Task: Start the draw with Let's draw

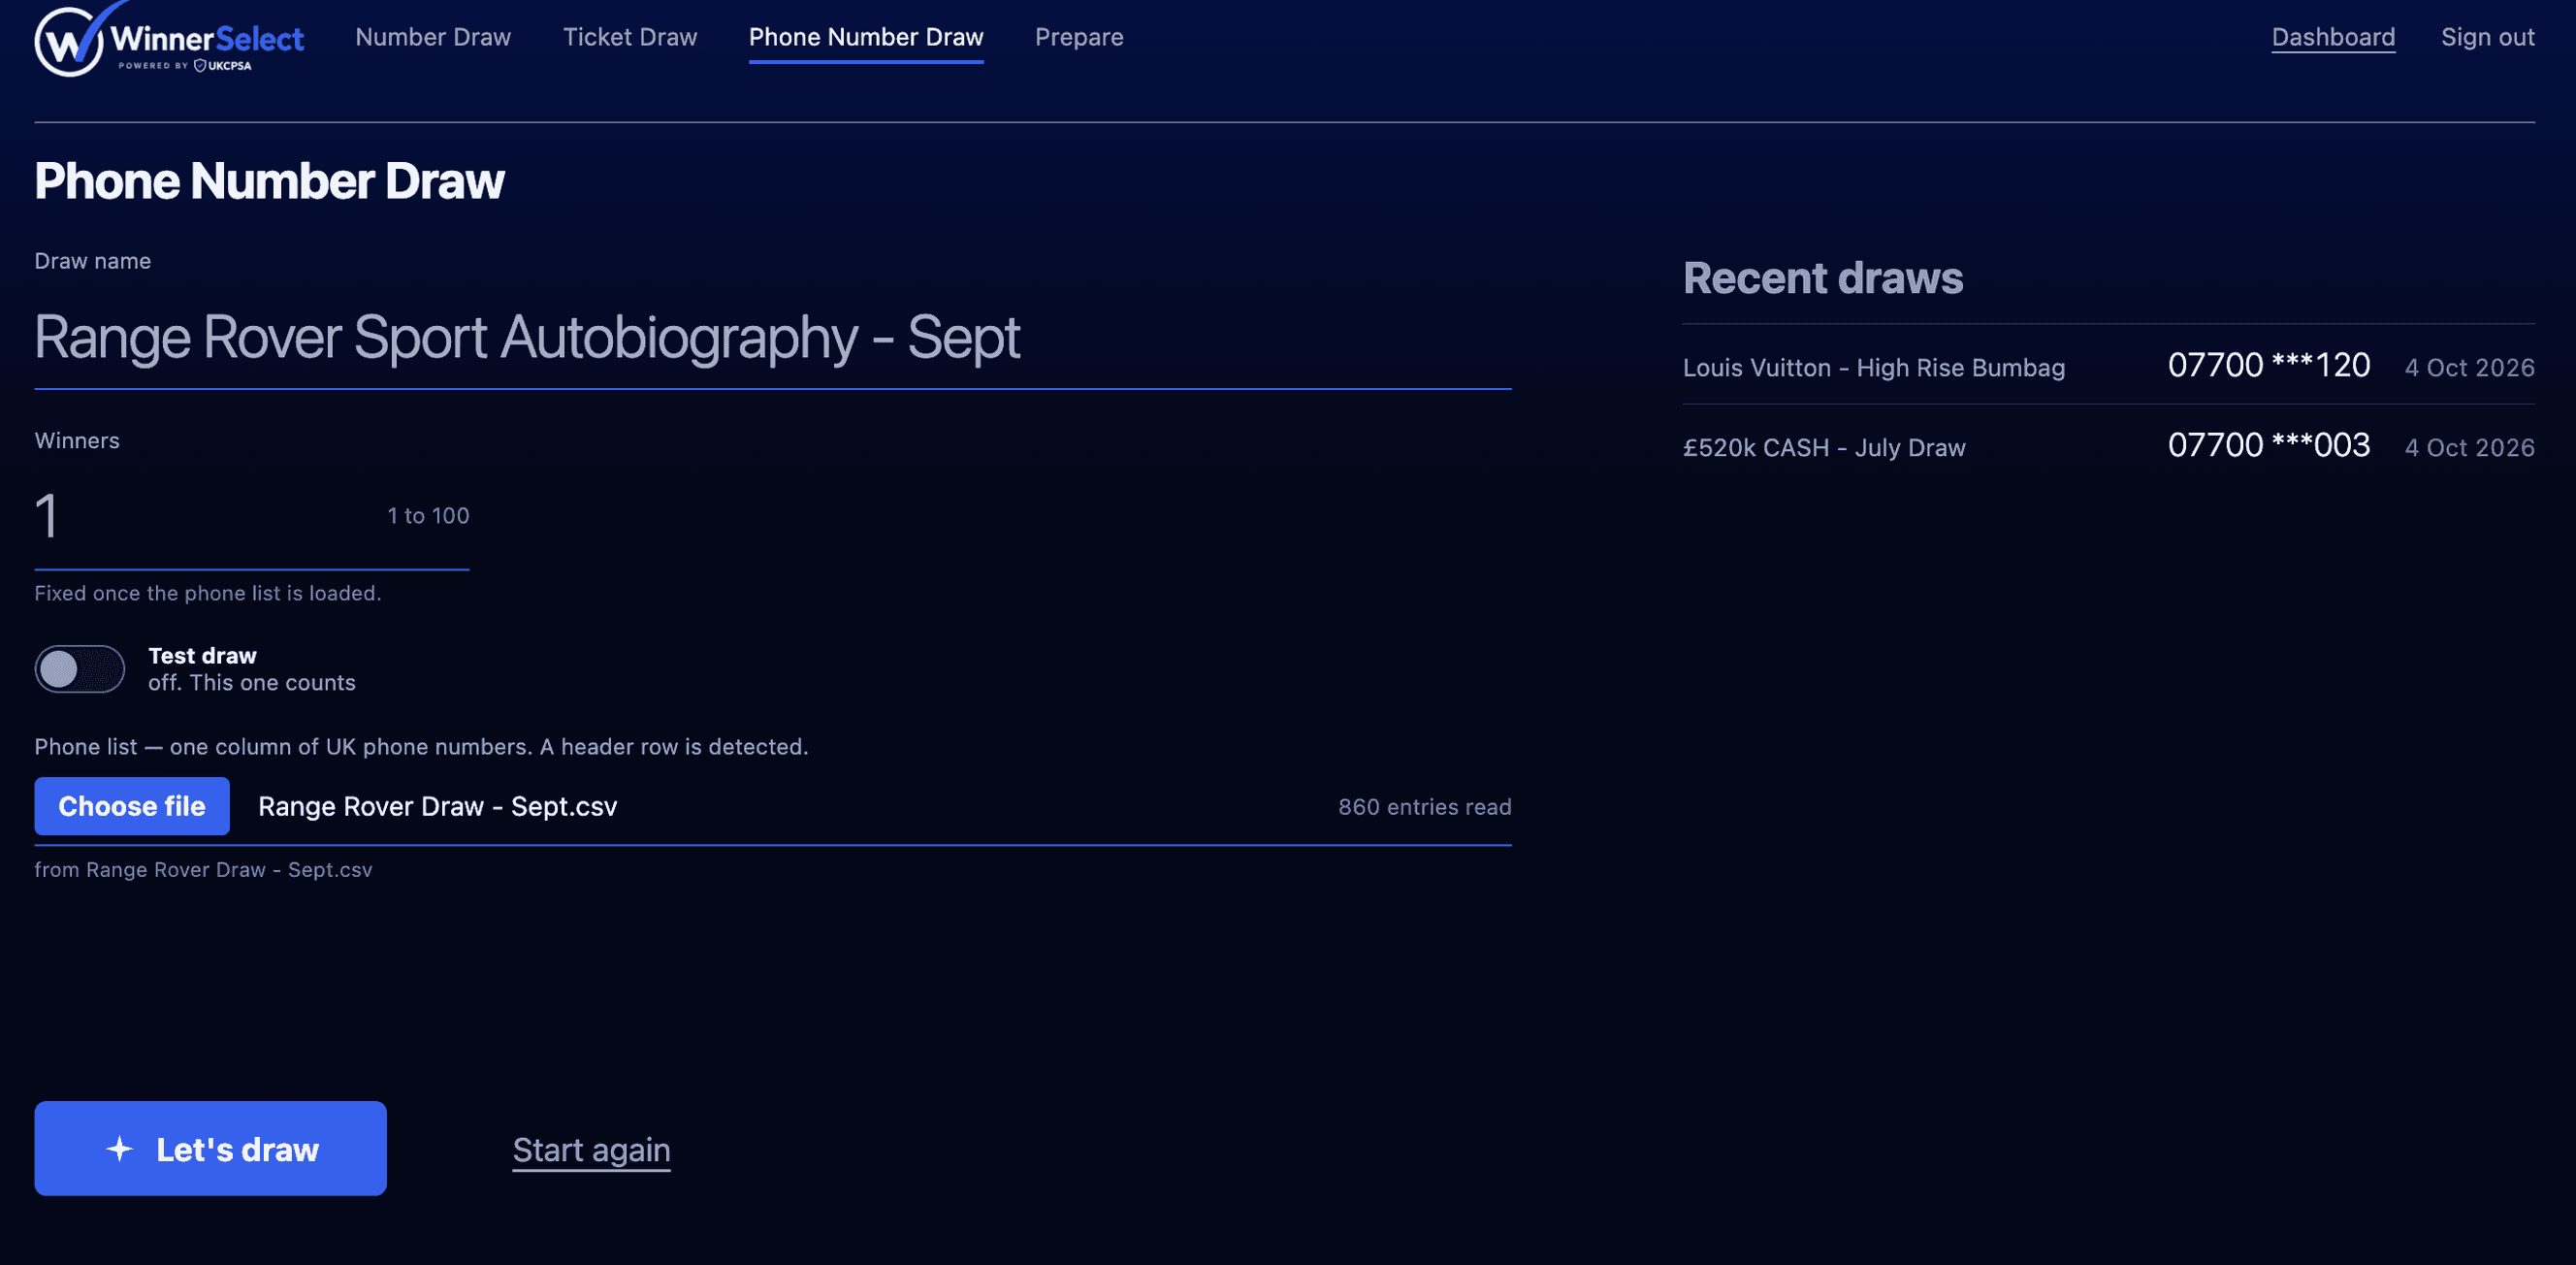Action: [x=211, y=1148]
